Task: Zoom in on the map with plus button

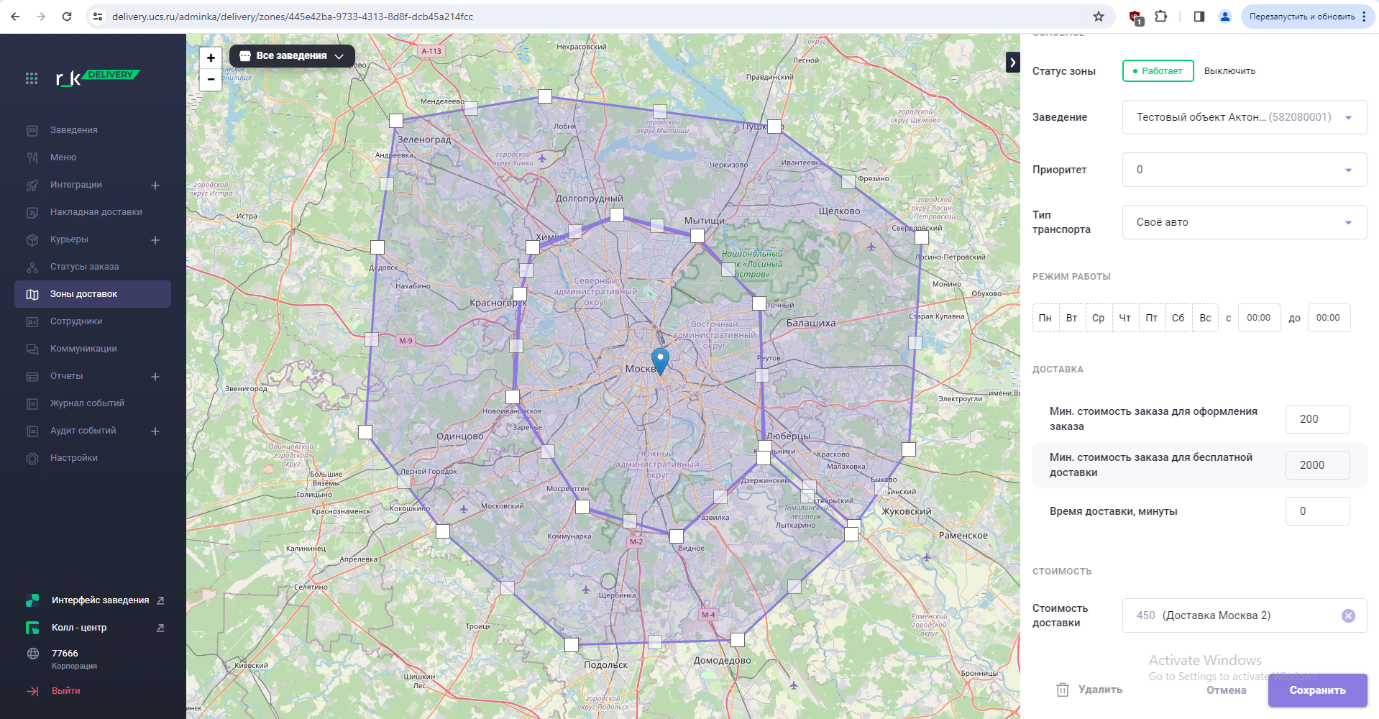Action: [x=211, y=58]
